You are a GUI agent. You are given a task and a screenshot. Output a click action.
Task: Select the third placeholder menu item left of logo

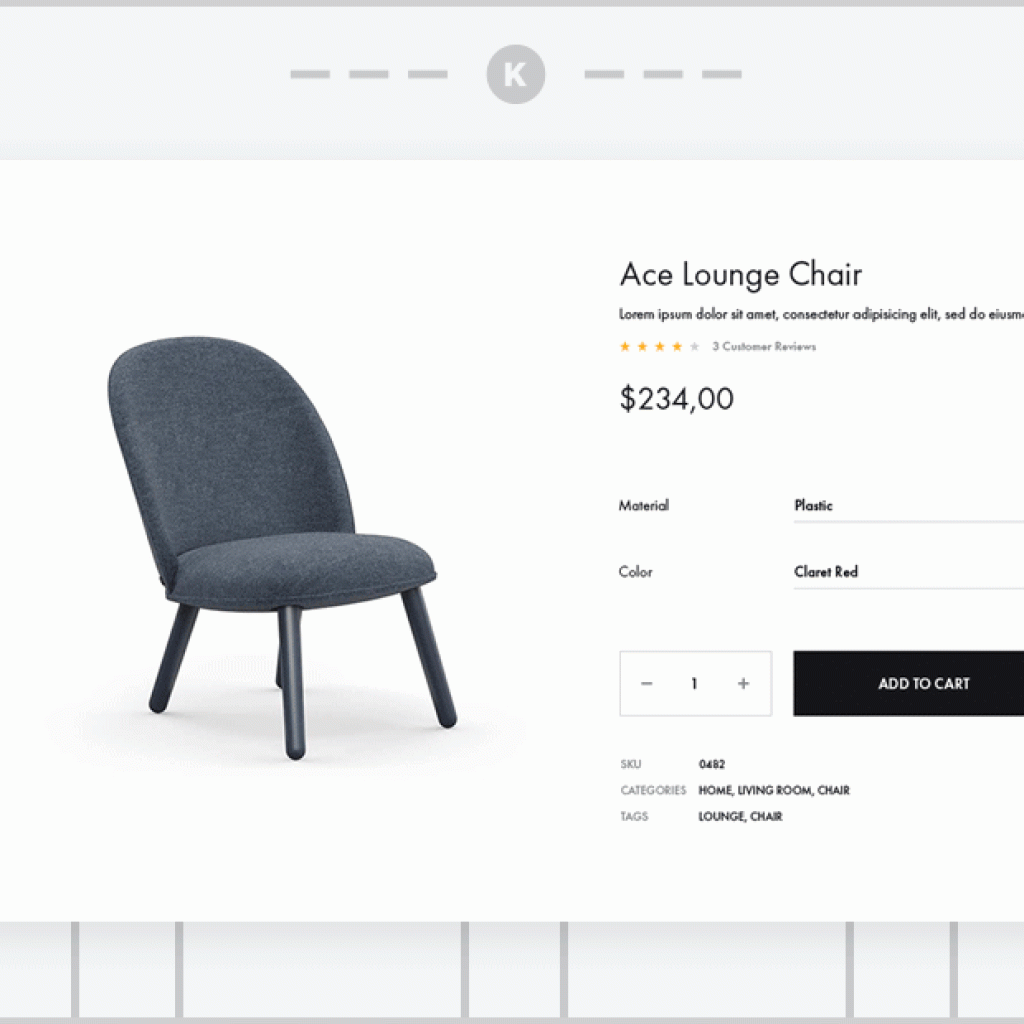(x=428, y=74)
